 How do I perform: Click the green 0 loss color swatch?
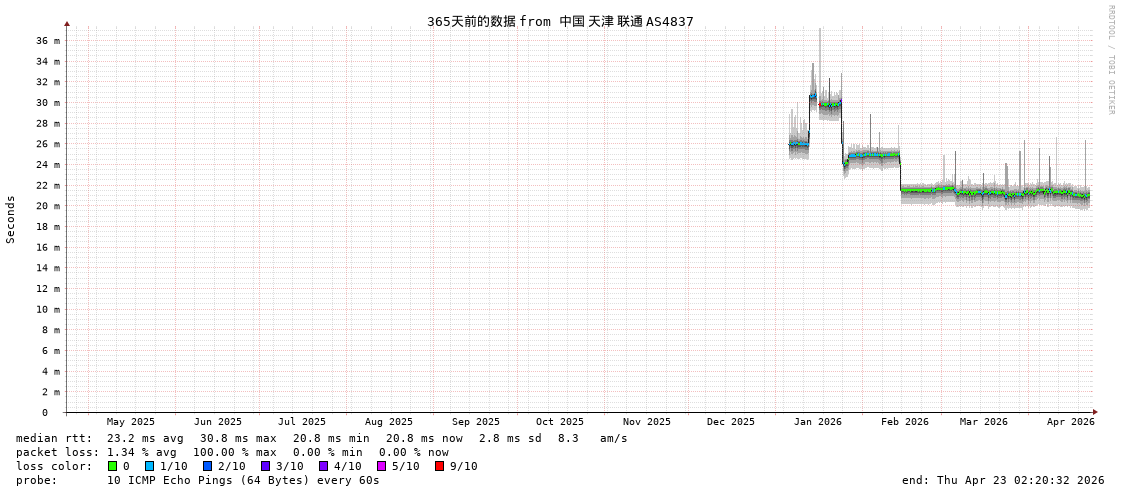click(x=112, y=466)
